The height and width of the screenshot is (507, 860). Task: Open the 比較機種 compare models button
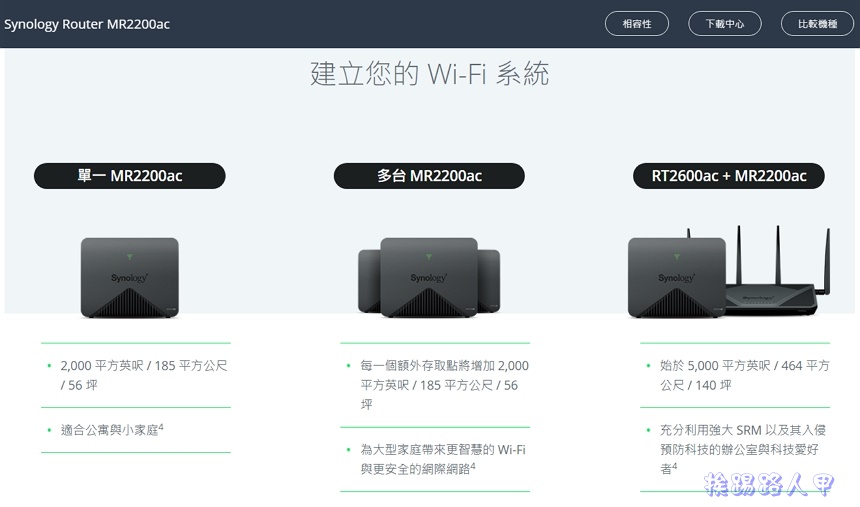coord(817,24)
